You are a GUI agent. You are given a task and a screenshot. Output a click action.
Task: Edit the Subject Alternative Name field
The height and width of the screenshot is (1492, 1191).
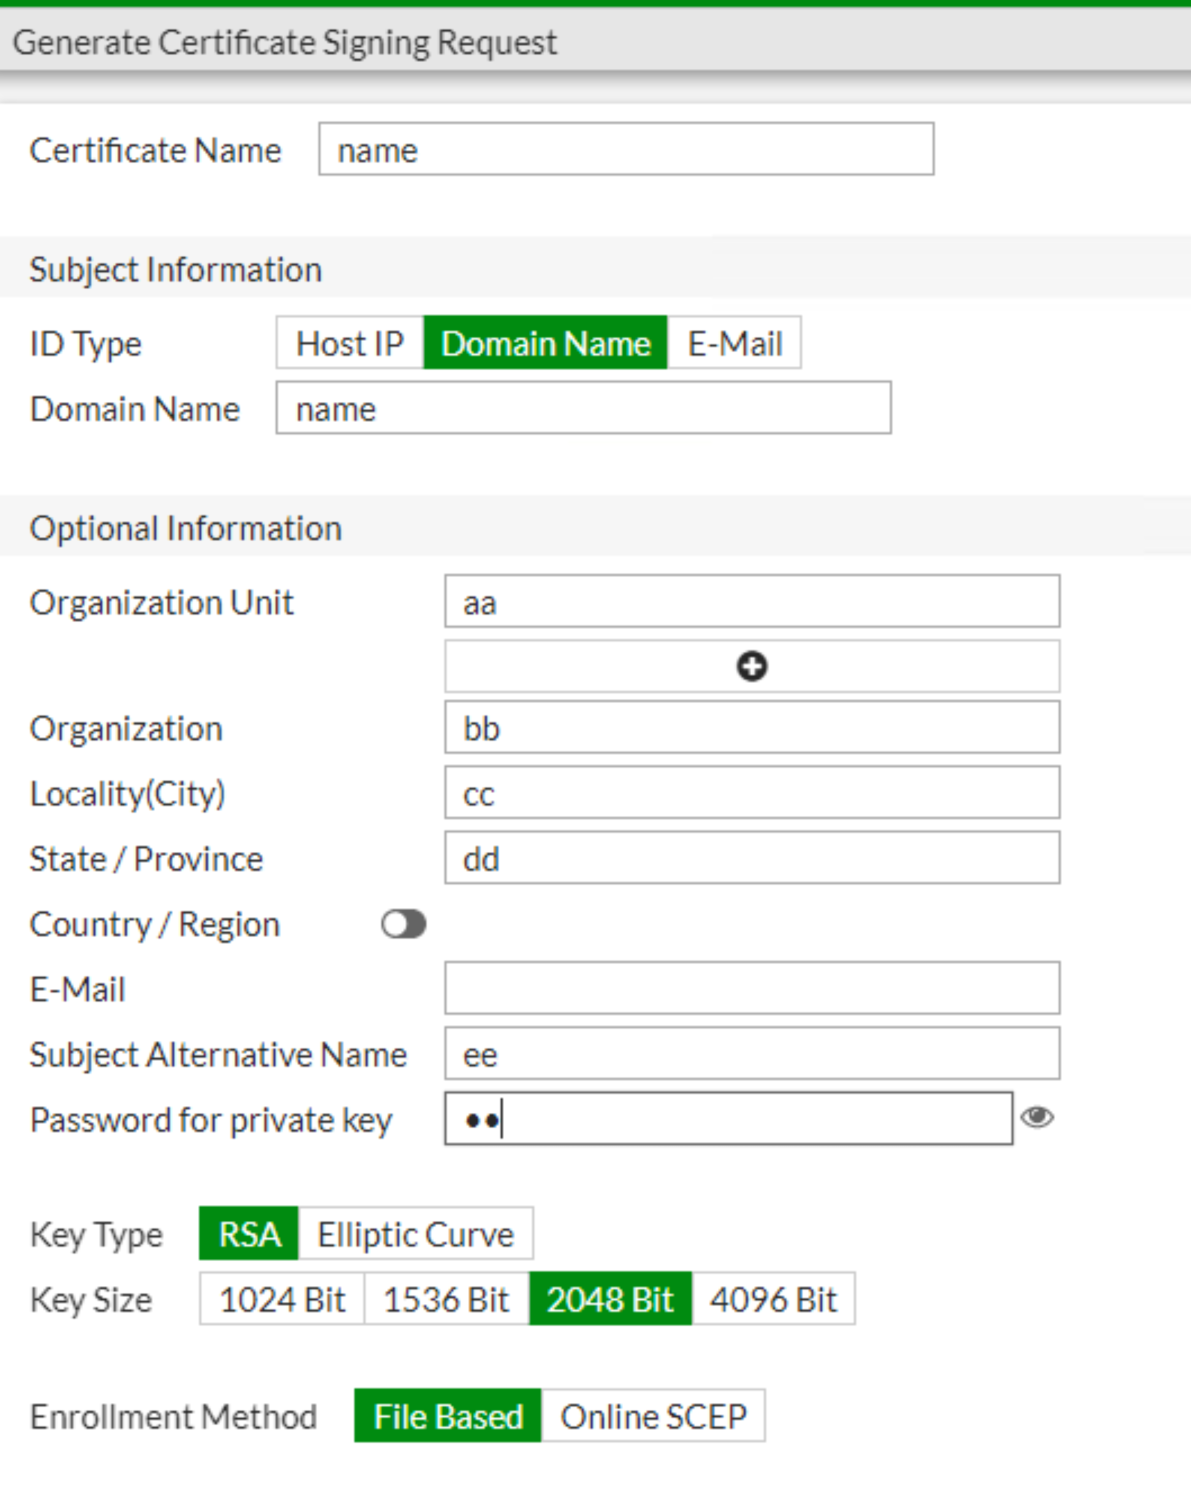pyautogui.click(x=752, y=1053)
